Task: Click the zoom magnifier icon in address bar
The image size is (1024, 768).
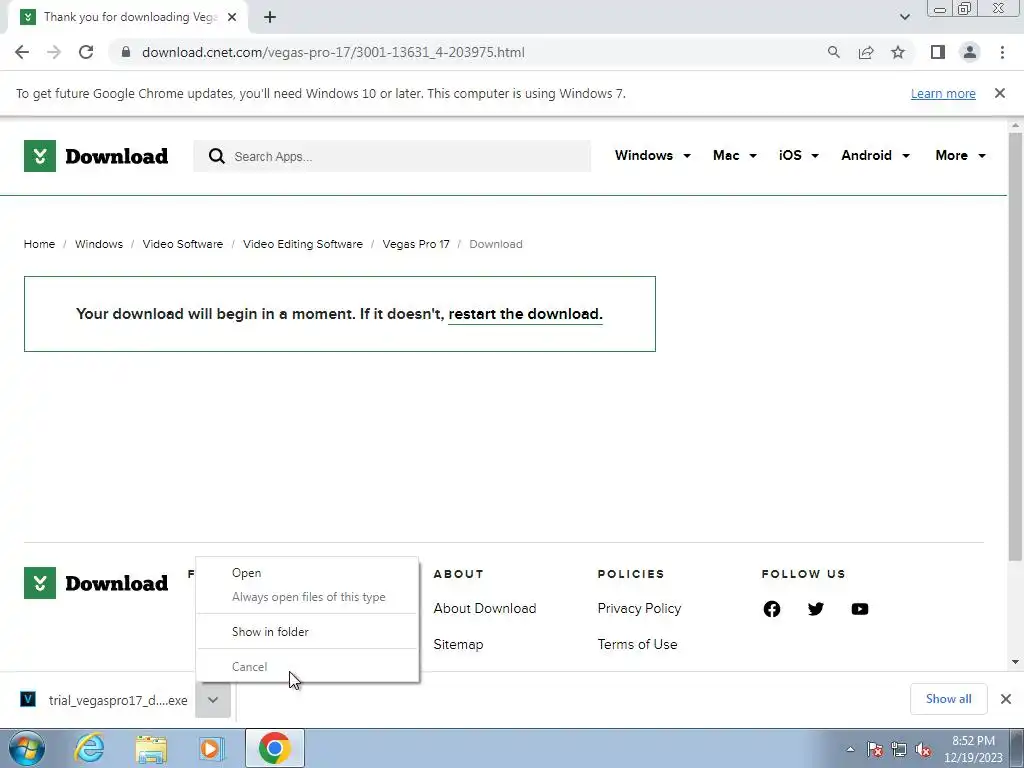Action: (x=833, y=52)
